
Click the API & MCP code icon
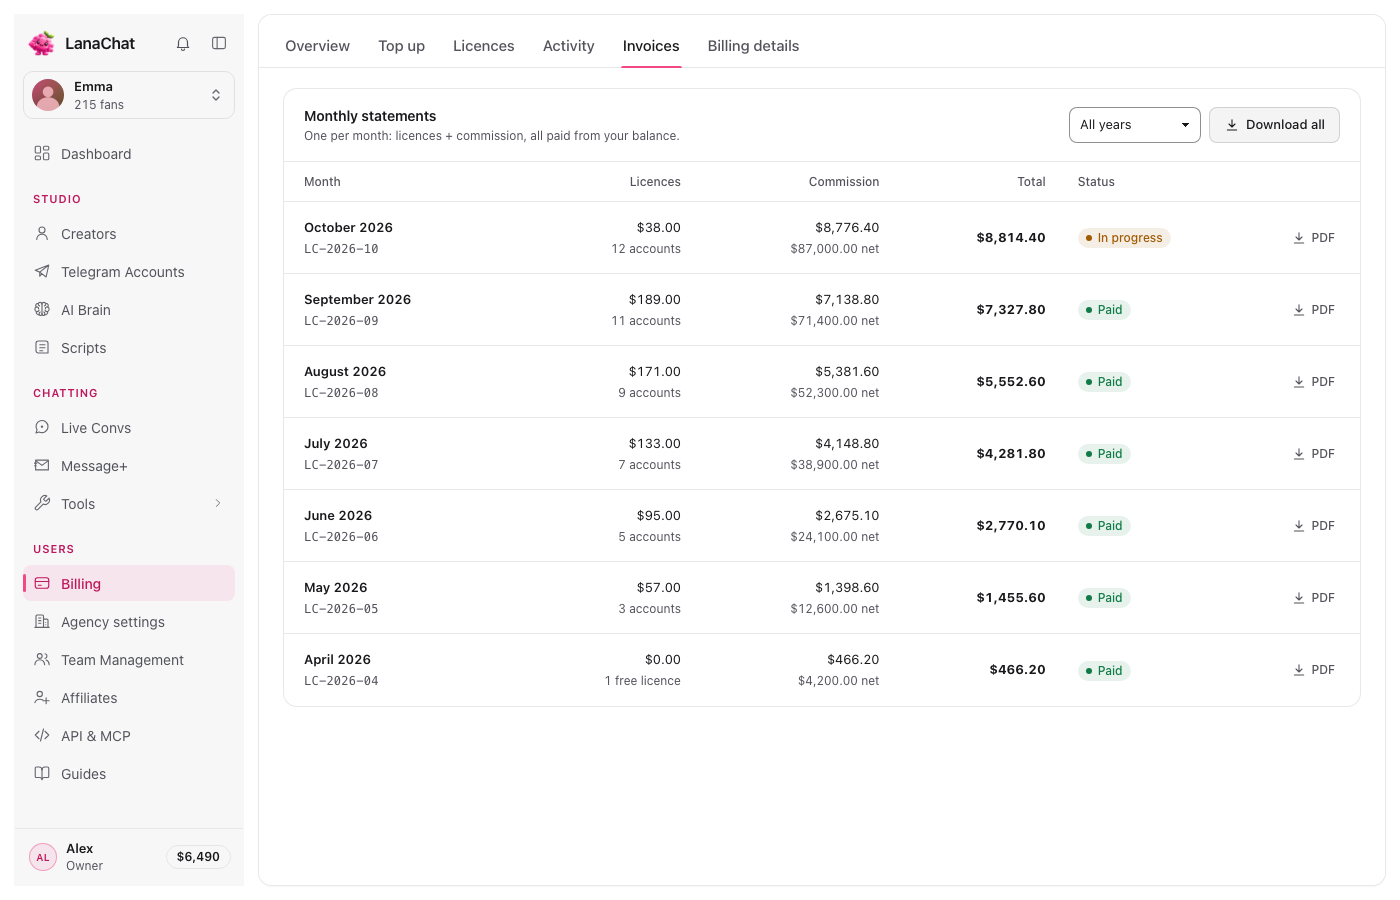pos(42,735)
